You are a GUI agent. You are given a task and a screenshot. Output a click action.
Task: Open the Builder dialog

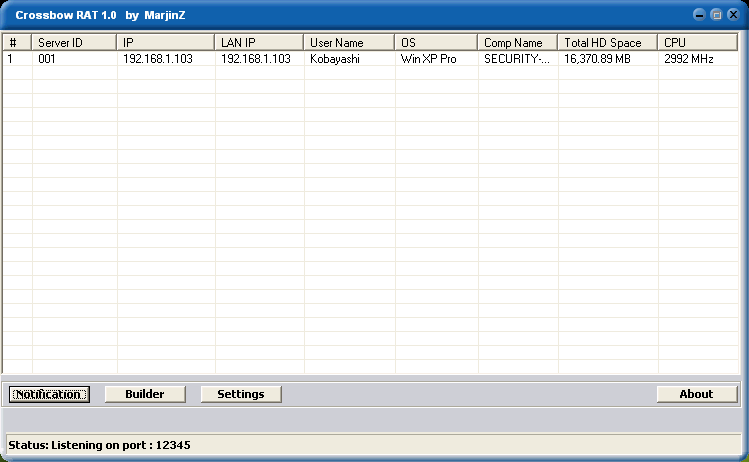click(145, 394)
